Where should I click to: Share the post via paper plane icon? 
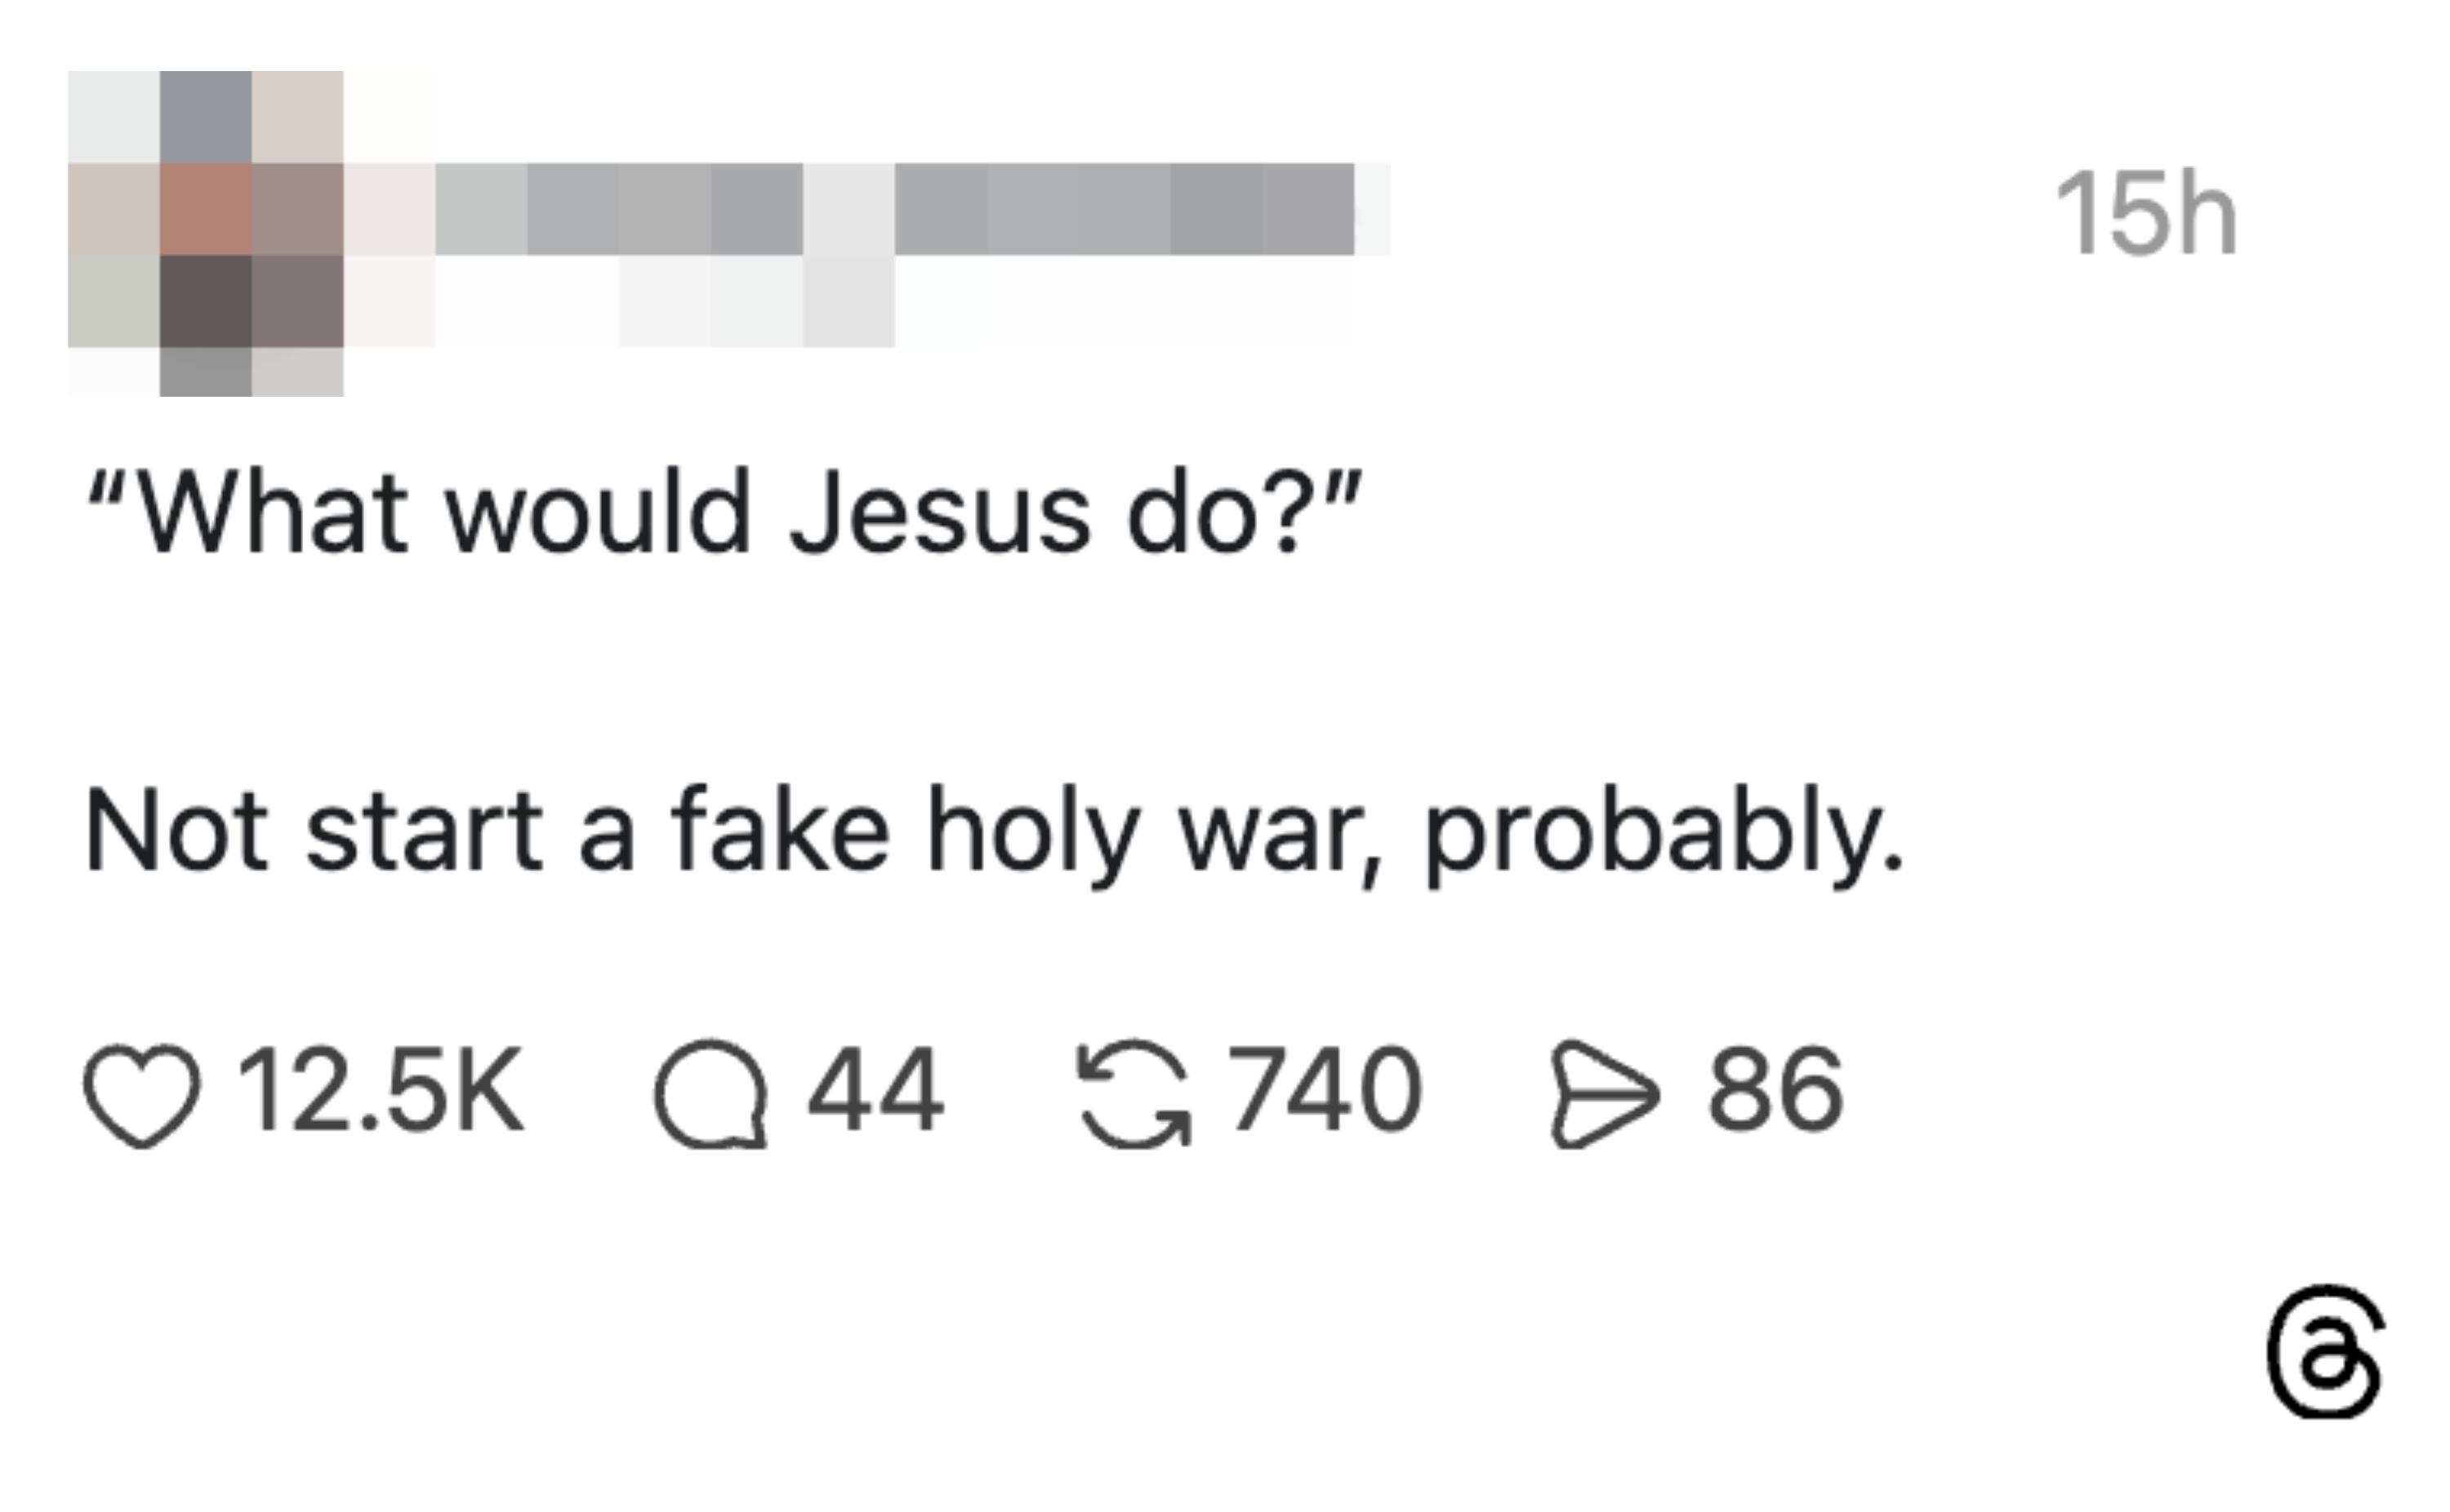pos(1604,1095)
